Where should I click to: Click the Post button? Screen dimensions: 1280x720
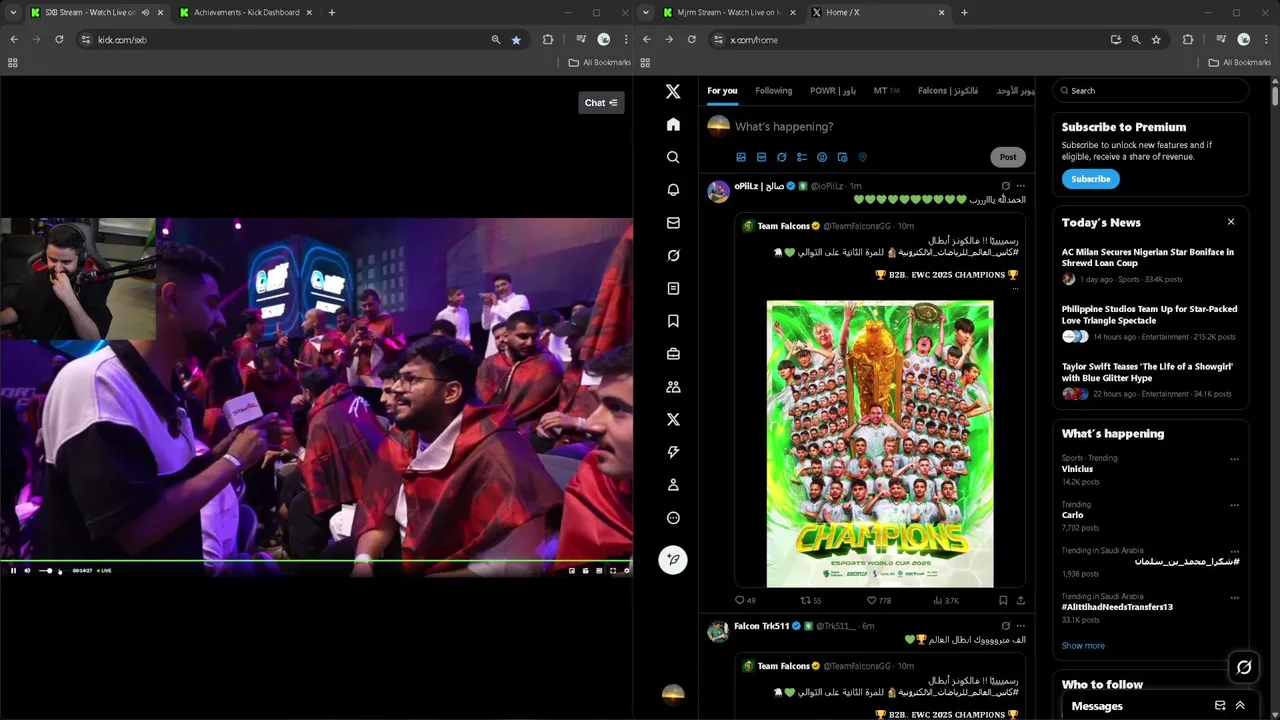click(1008, 157)
